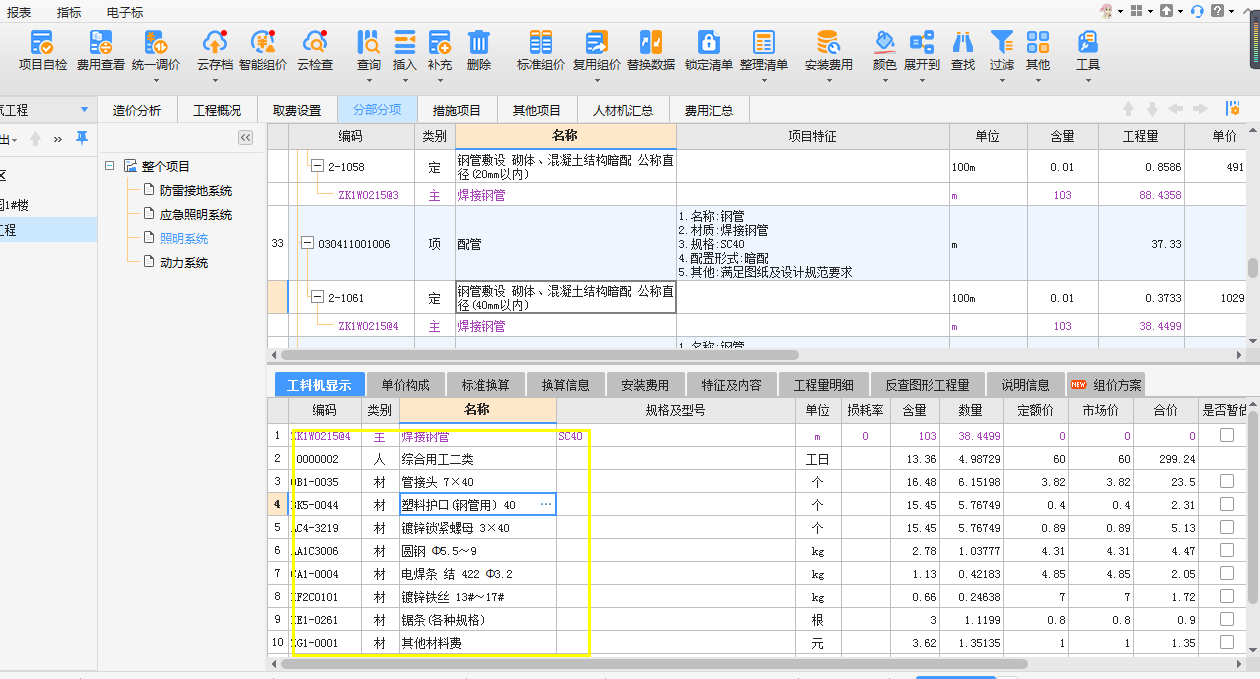Toggle 是否暂估 checkbox for 镀锌铁丝 row
1260x679 pixels.
pos(1226,596)
